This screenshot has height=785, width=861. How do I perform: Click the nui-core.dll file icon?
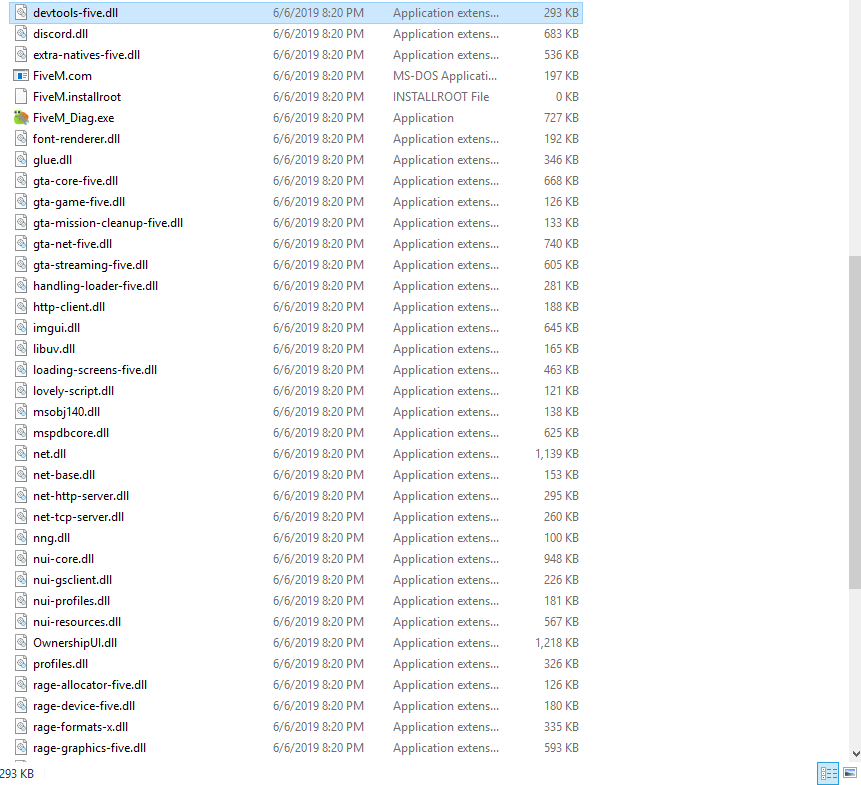21,559
